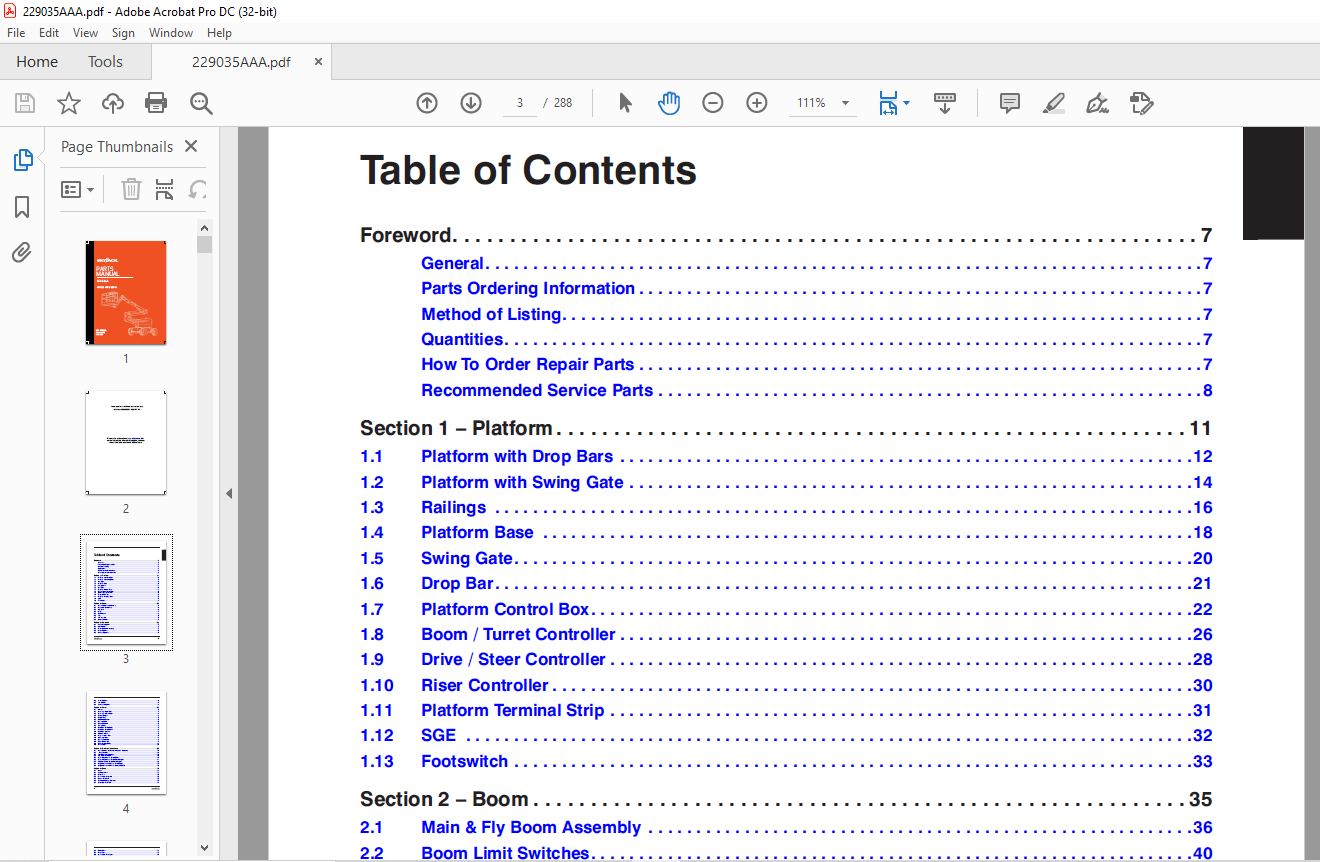Bookmark the document with the star icon
The width and height of the screenshot is (1320, 862).
tap(69, 103)
